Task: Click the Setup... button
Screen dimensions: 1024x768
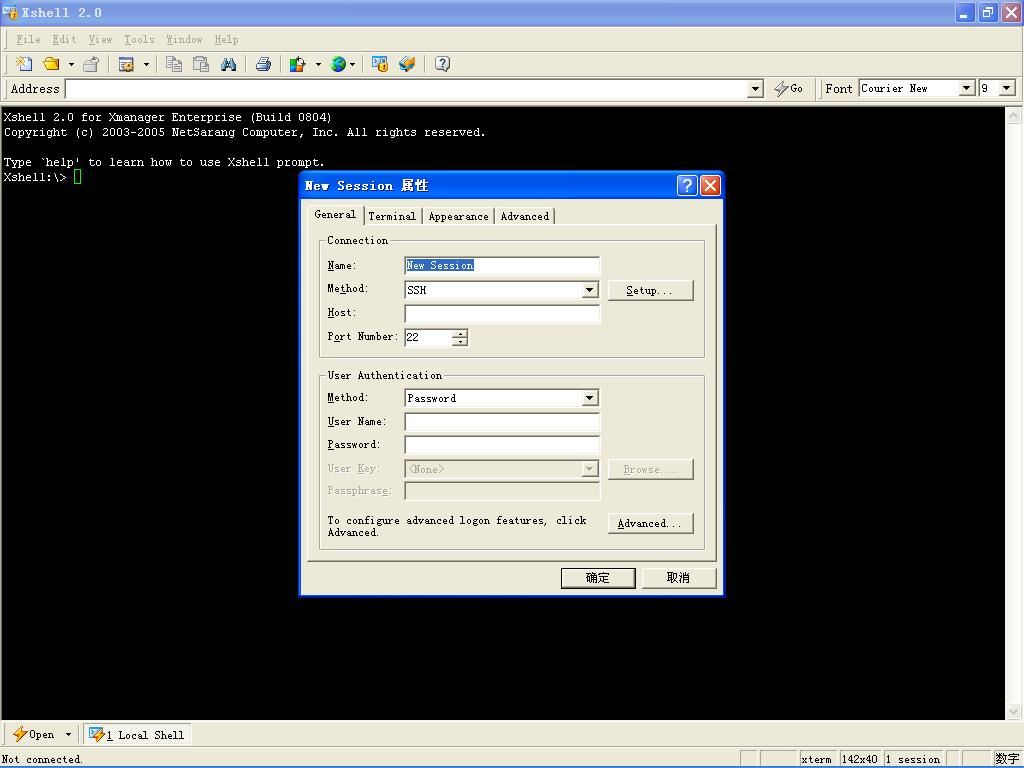Action: coord(650,290)
